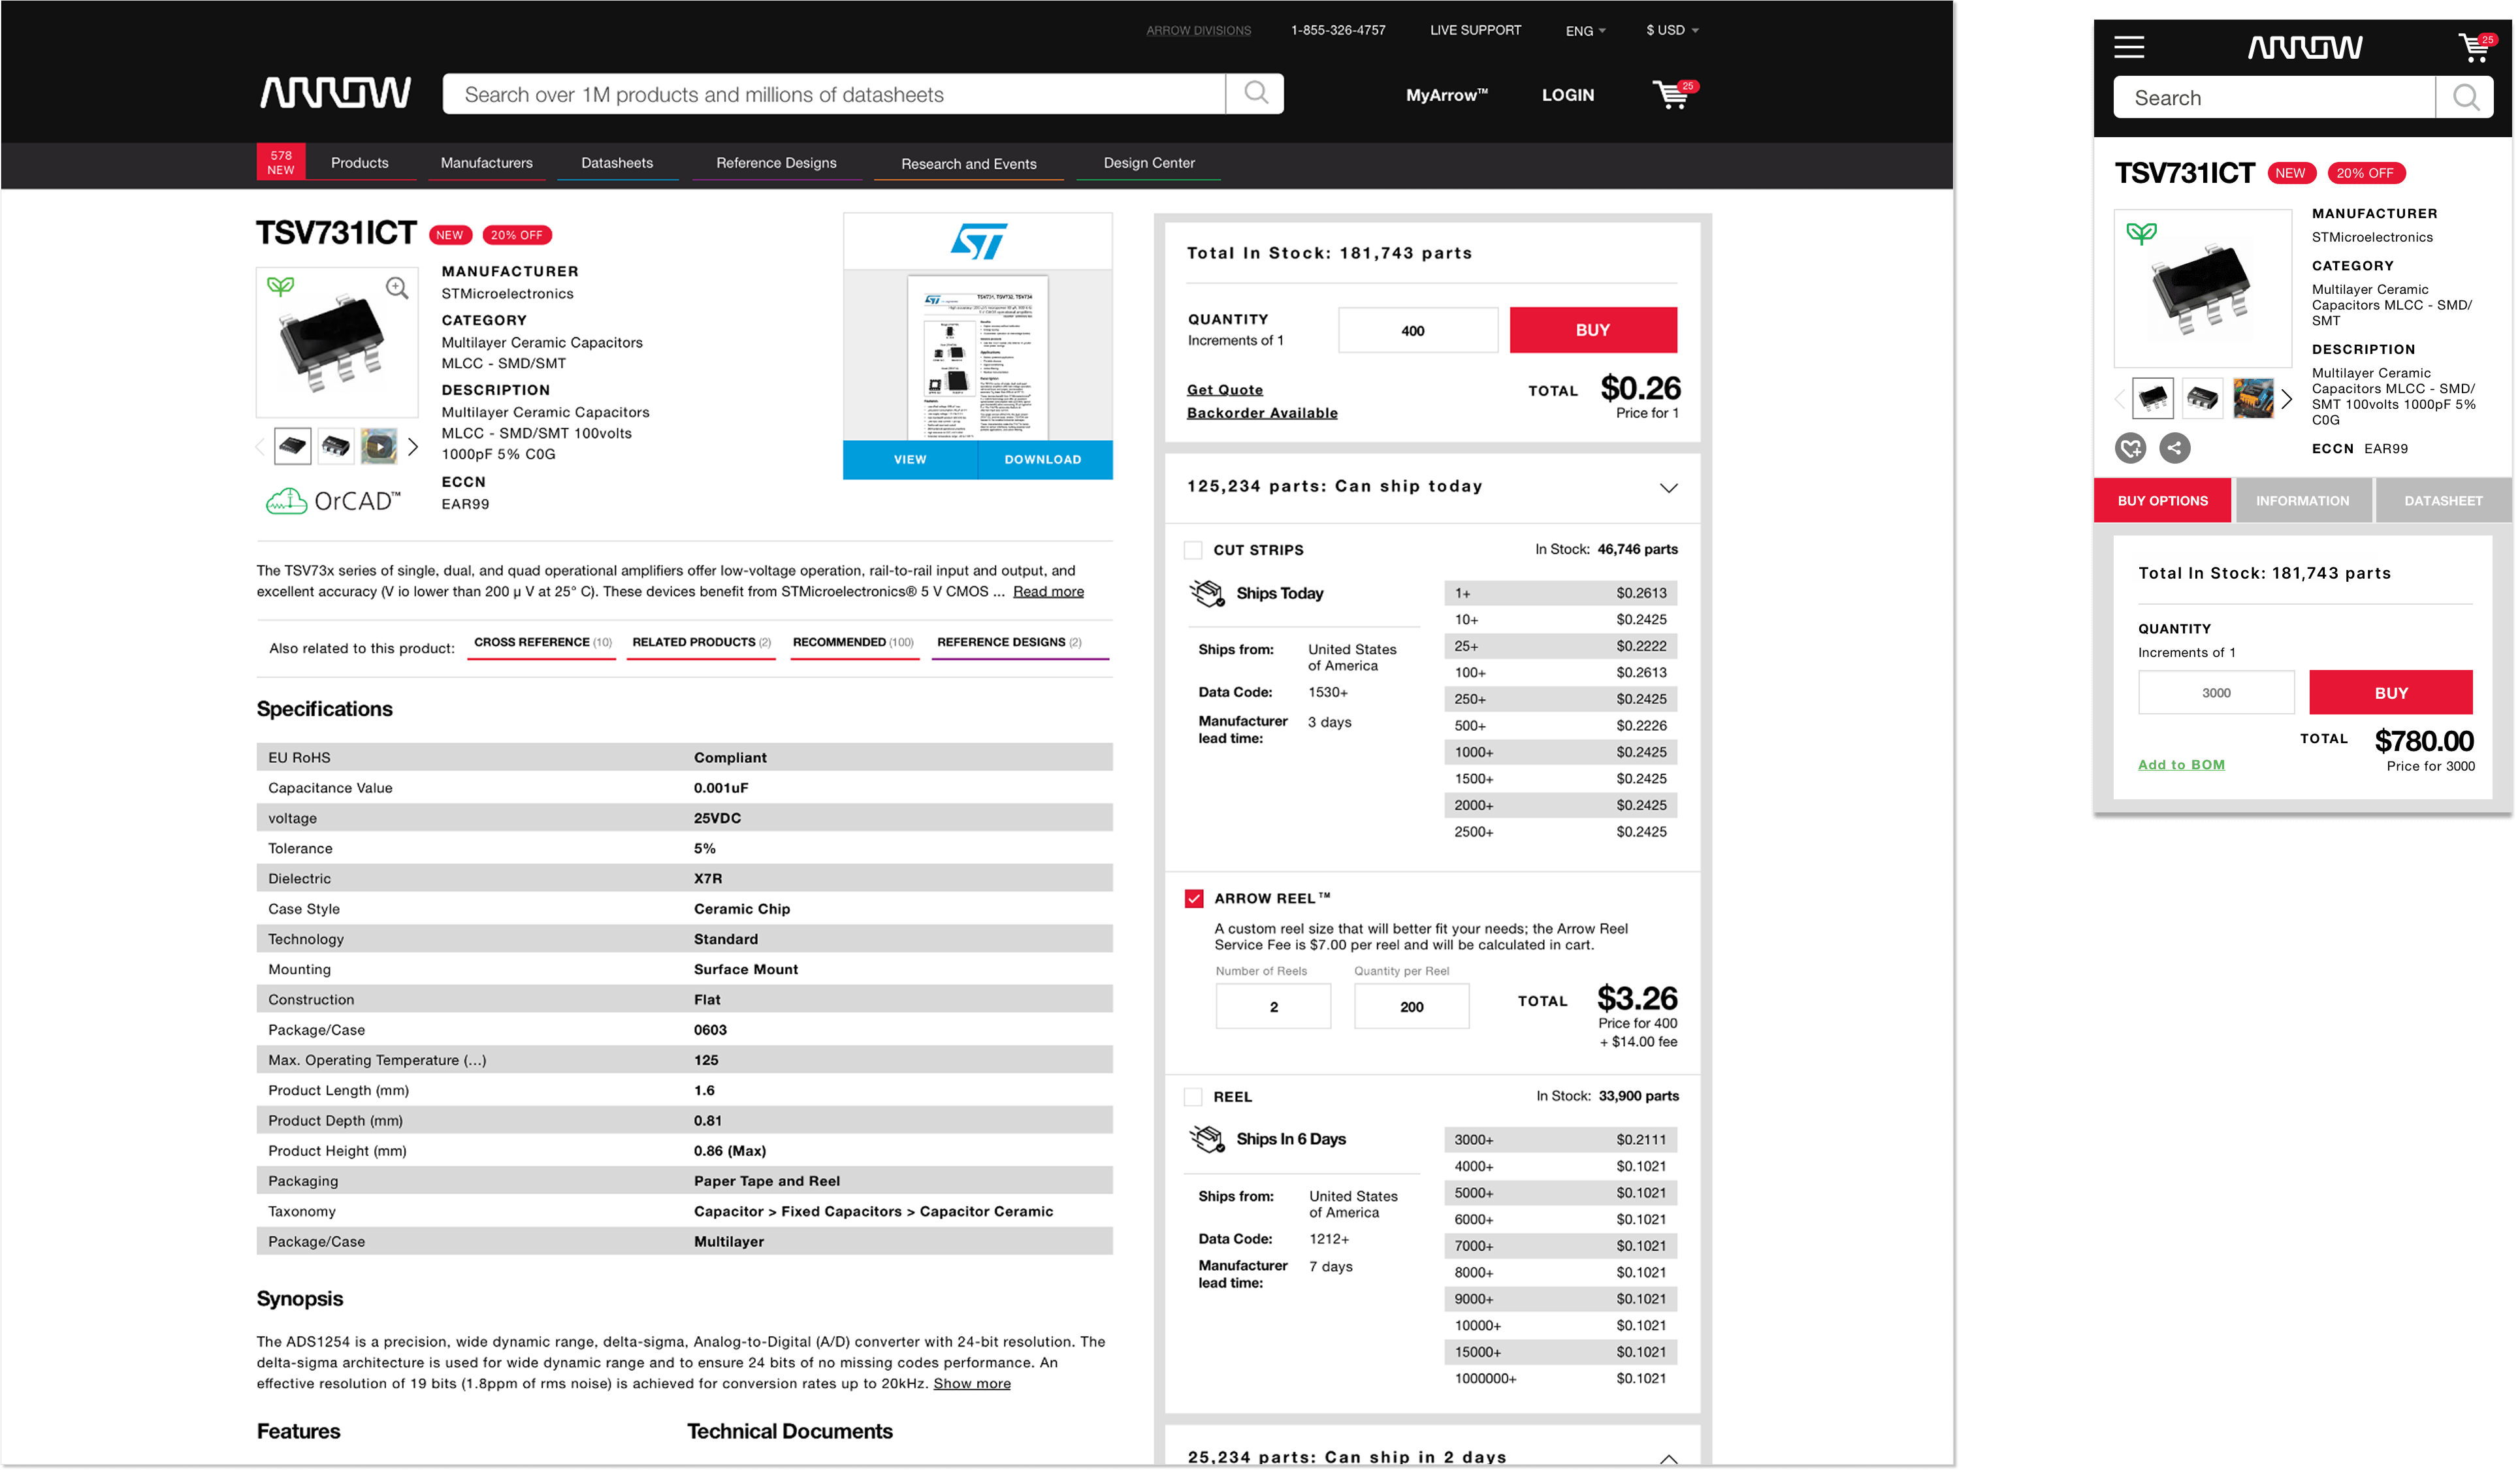2520x1470 pixels.
Task: Click the mobile search magnifier icon
Action: pyautogui.click(x=2465, y=98)
